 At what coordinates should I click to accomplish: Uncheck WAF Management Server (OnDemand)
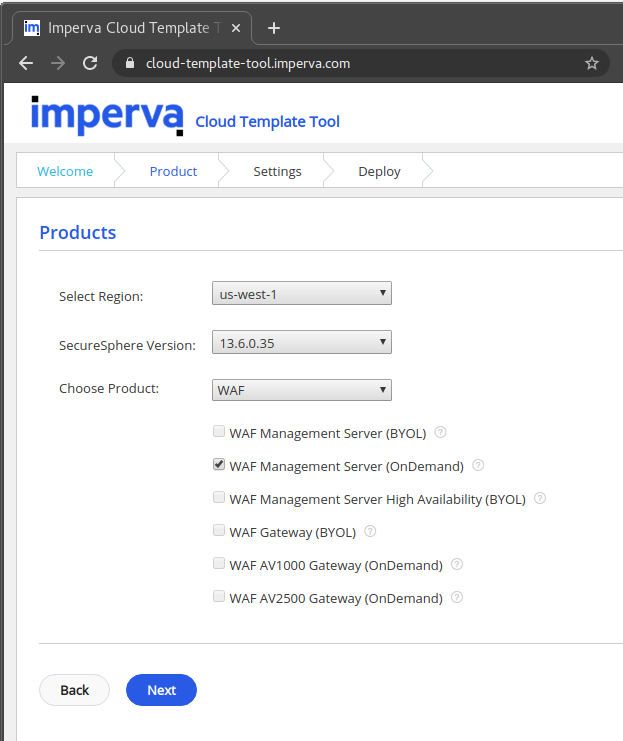219,465
